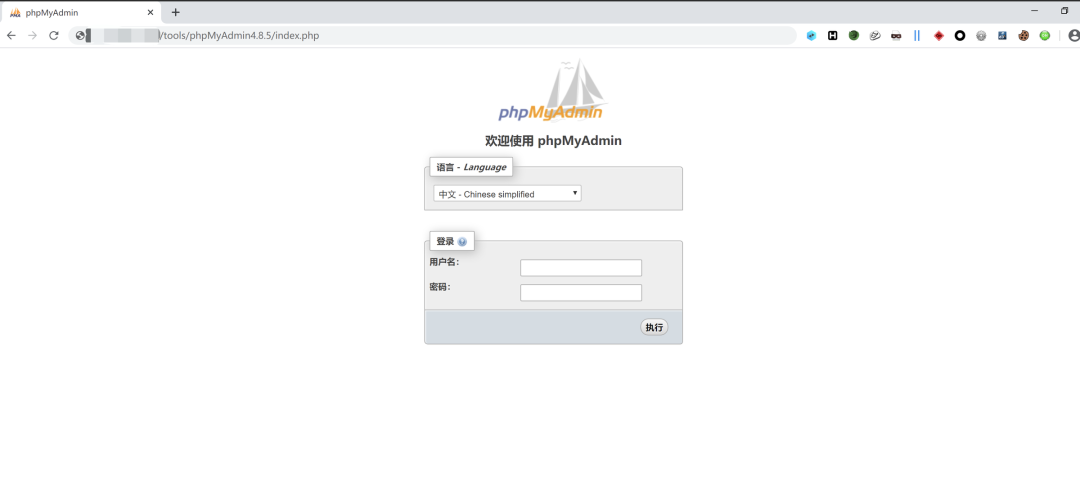The height and width of the screenshot is (499, 1080).
Task: Click the username (用户名) input field
Action: [581, 268]
